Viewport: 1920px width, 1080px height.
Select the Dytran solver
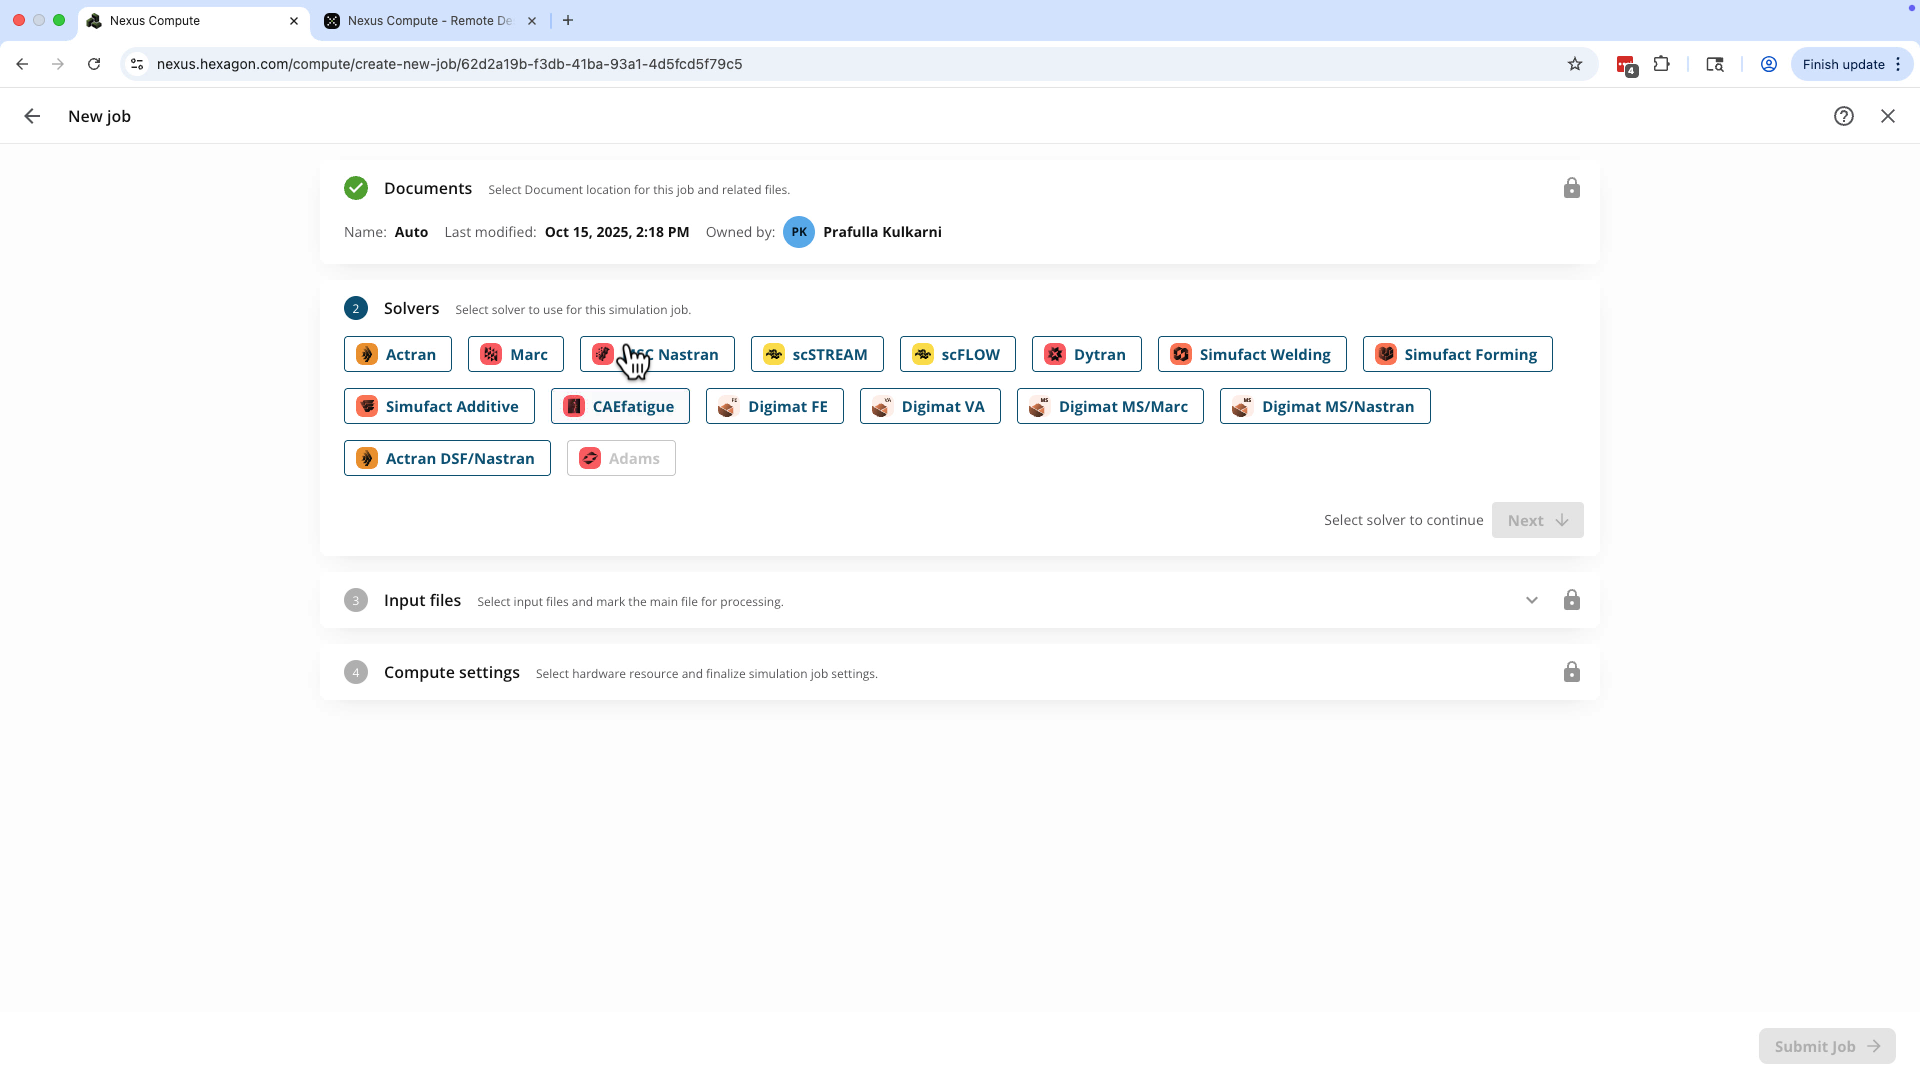(1086, 354)
